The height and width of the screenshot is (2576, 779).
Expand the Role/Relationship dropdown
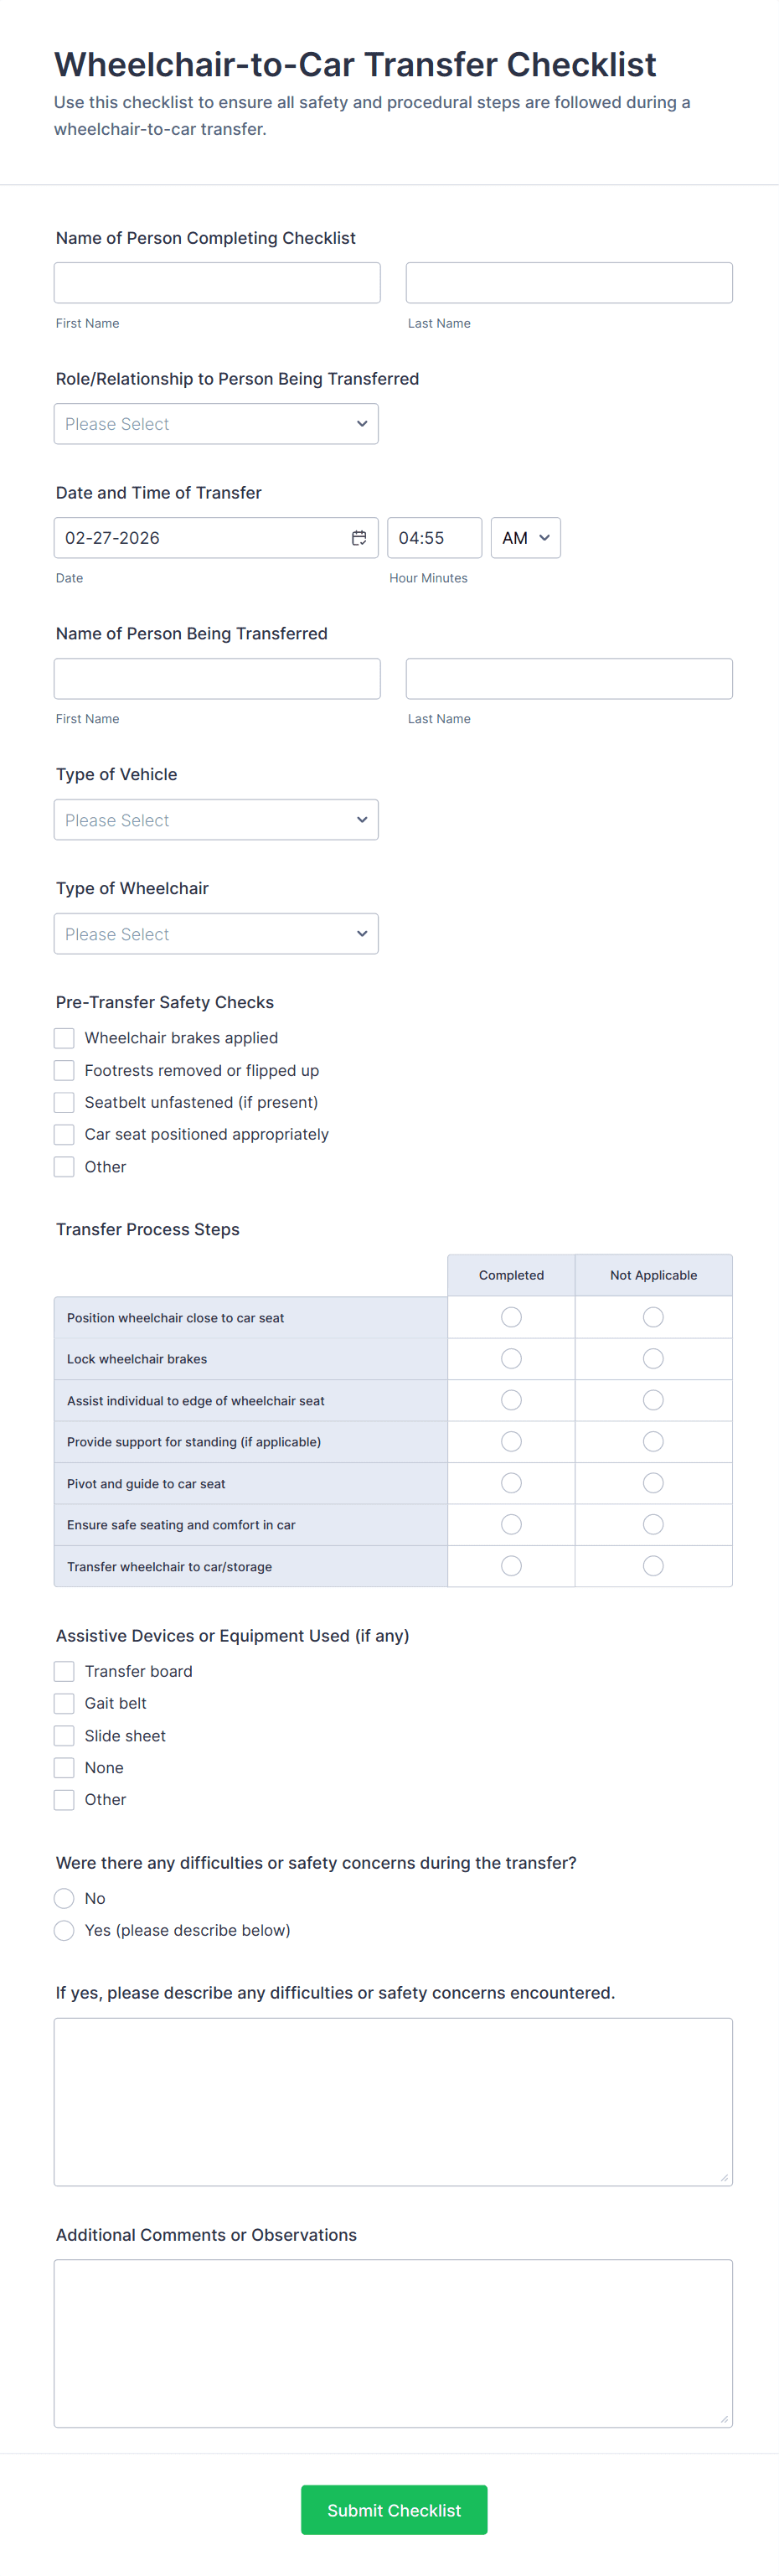pos(216,424)
